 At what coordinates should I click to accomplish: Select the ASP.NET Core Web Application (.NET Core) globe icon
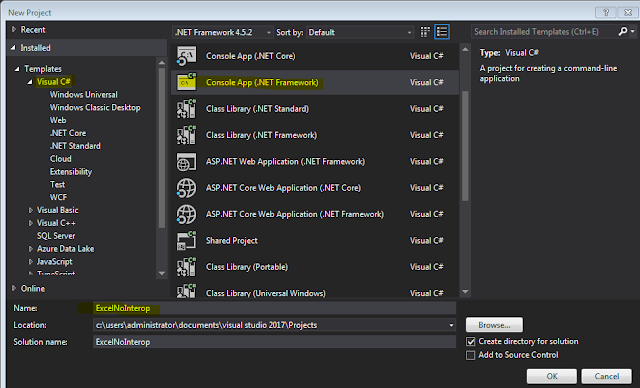(186, 188)
